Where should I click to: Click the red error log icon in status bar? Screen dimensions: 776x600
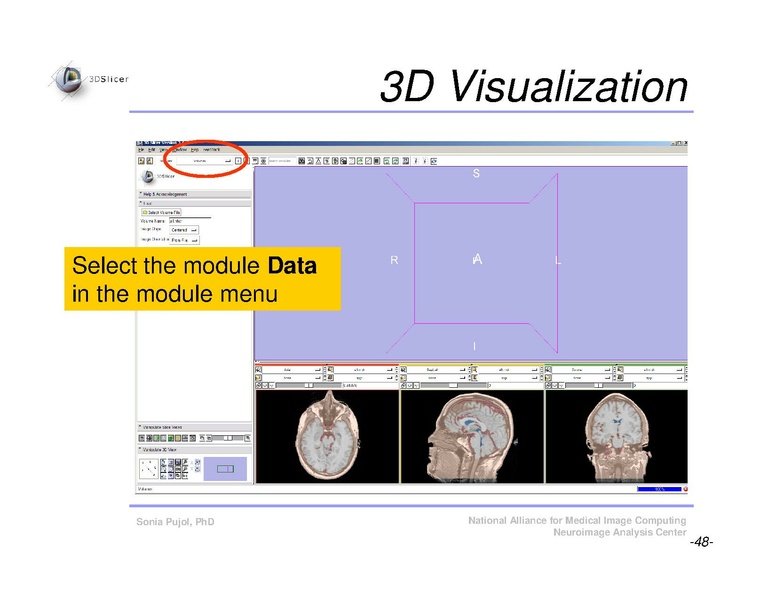pyautogui.click(x=685, y=489)
